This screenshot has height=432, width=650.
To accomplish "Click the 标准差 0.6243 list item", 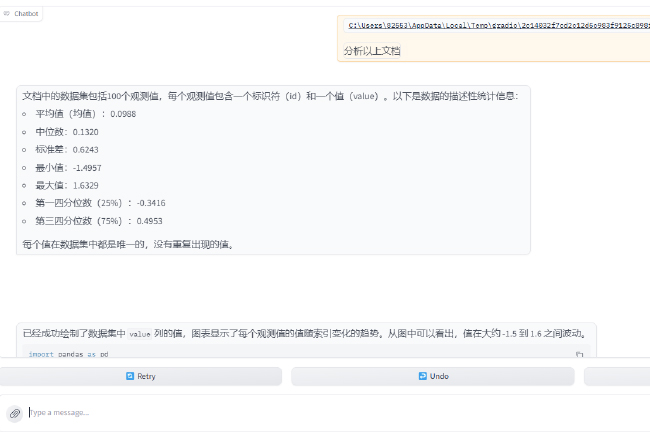I will tap(67, 150).
